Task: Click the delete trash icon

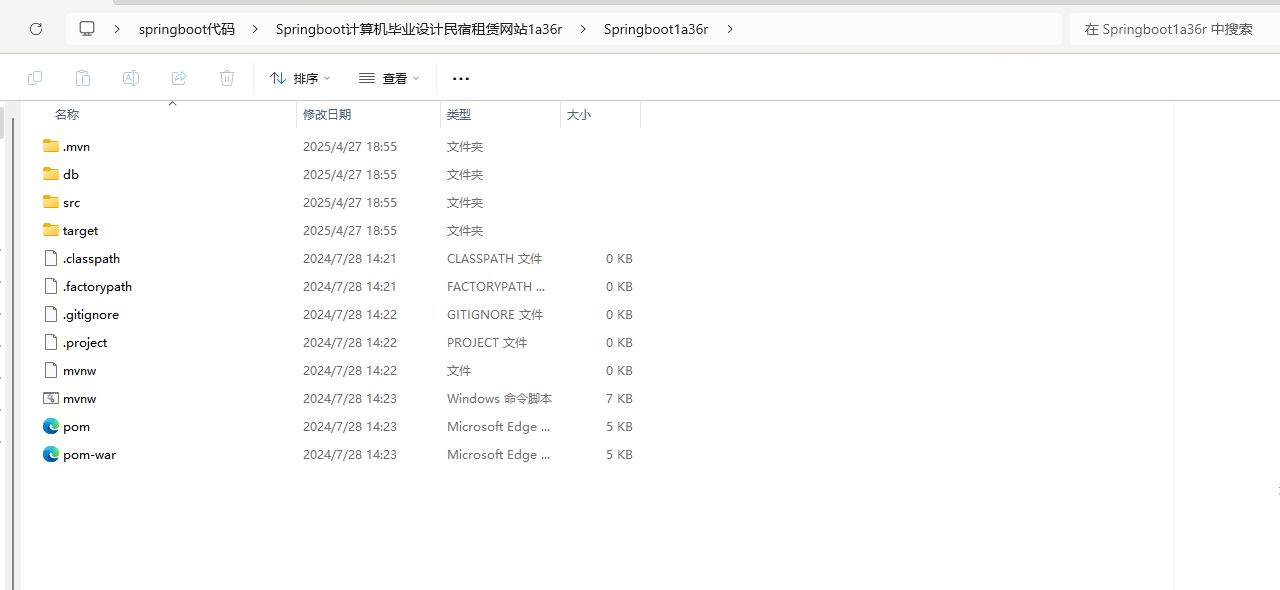Action: tap(227, 78)
